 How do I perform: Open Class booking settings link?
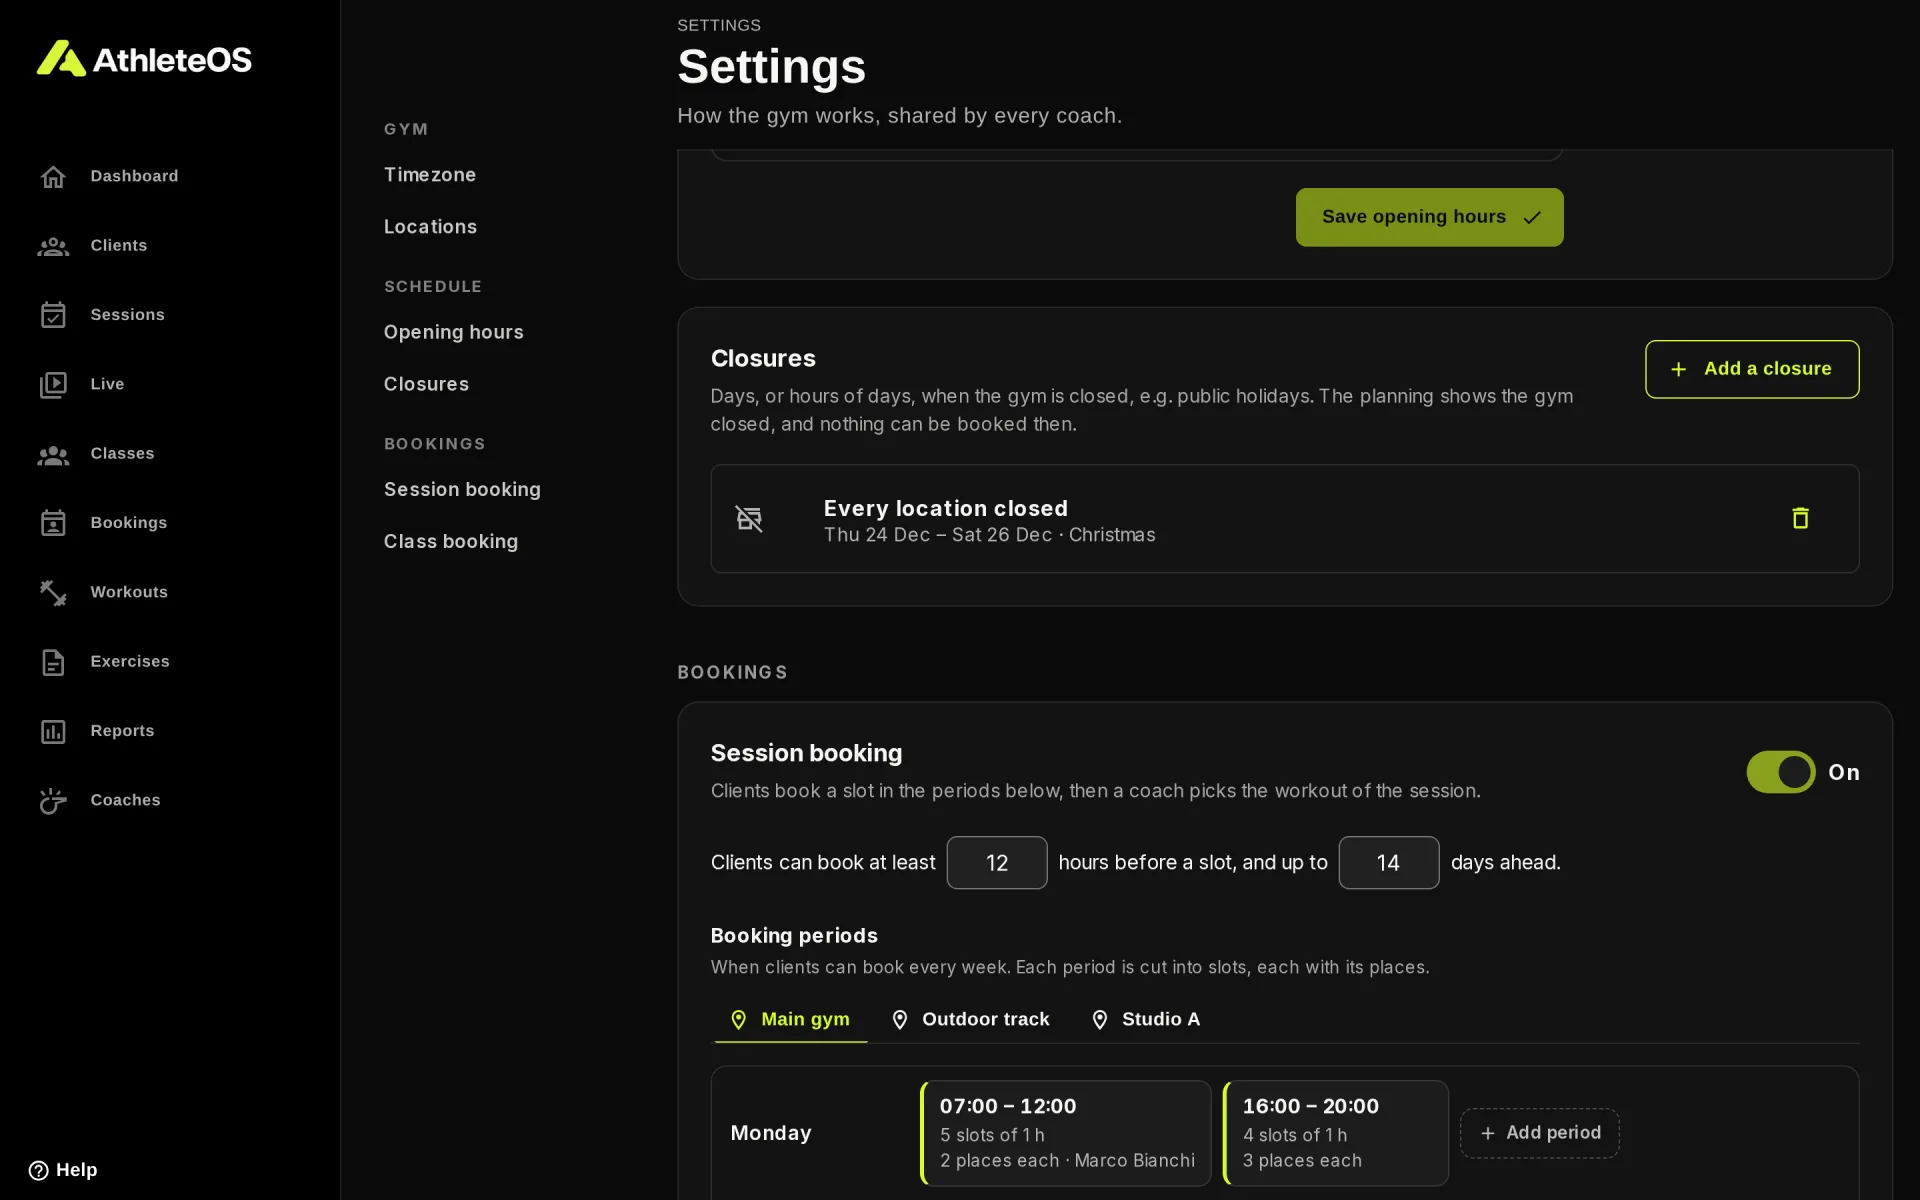tap(451, 541)
